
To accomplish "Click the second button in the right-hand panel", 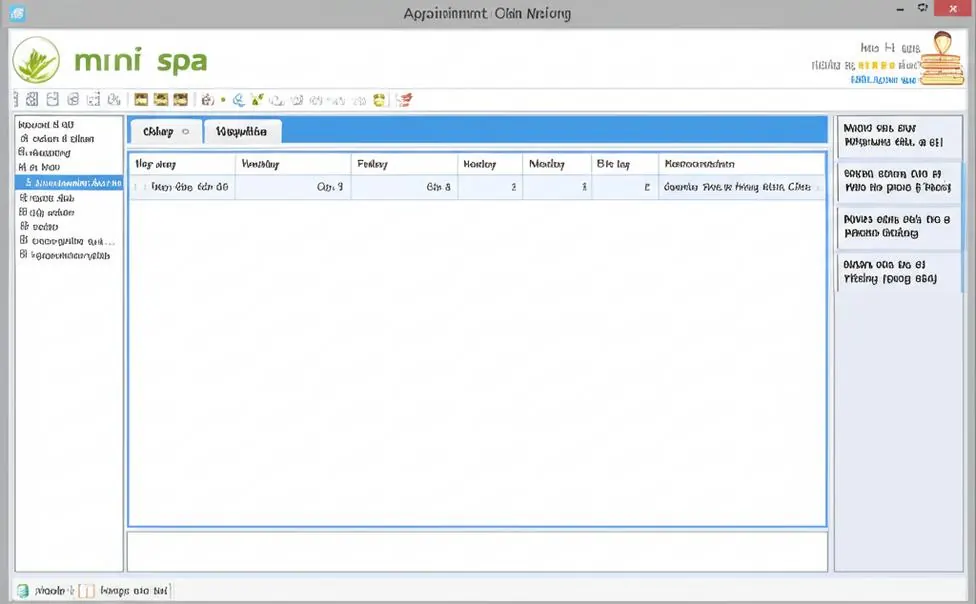I will point(898,181).
